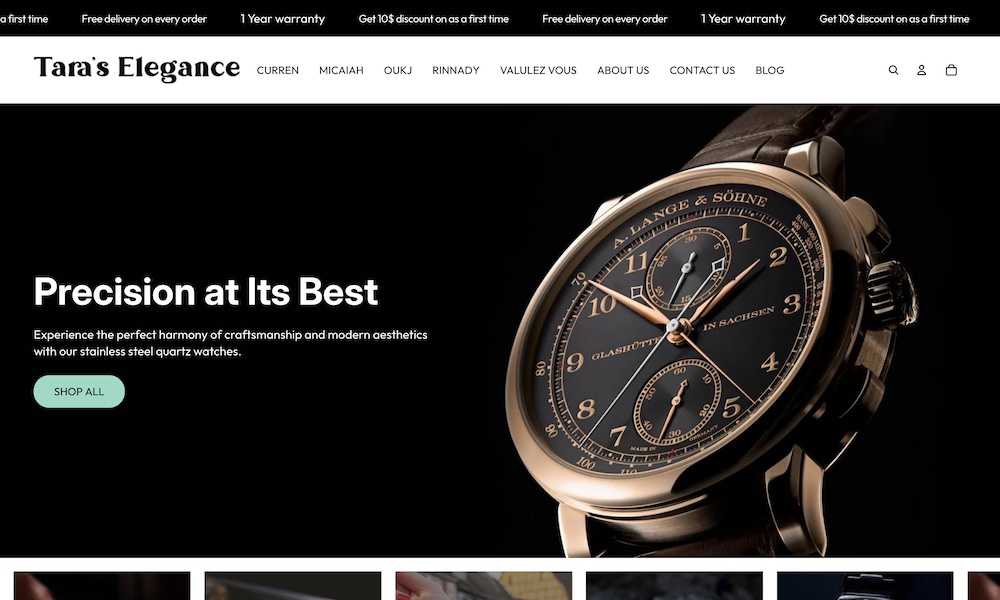Navigate to the BLOG page
This screenshot has height=600, width=1000.
point(770,70)
